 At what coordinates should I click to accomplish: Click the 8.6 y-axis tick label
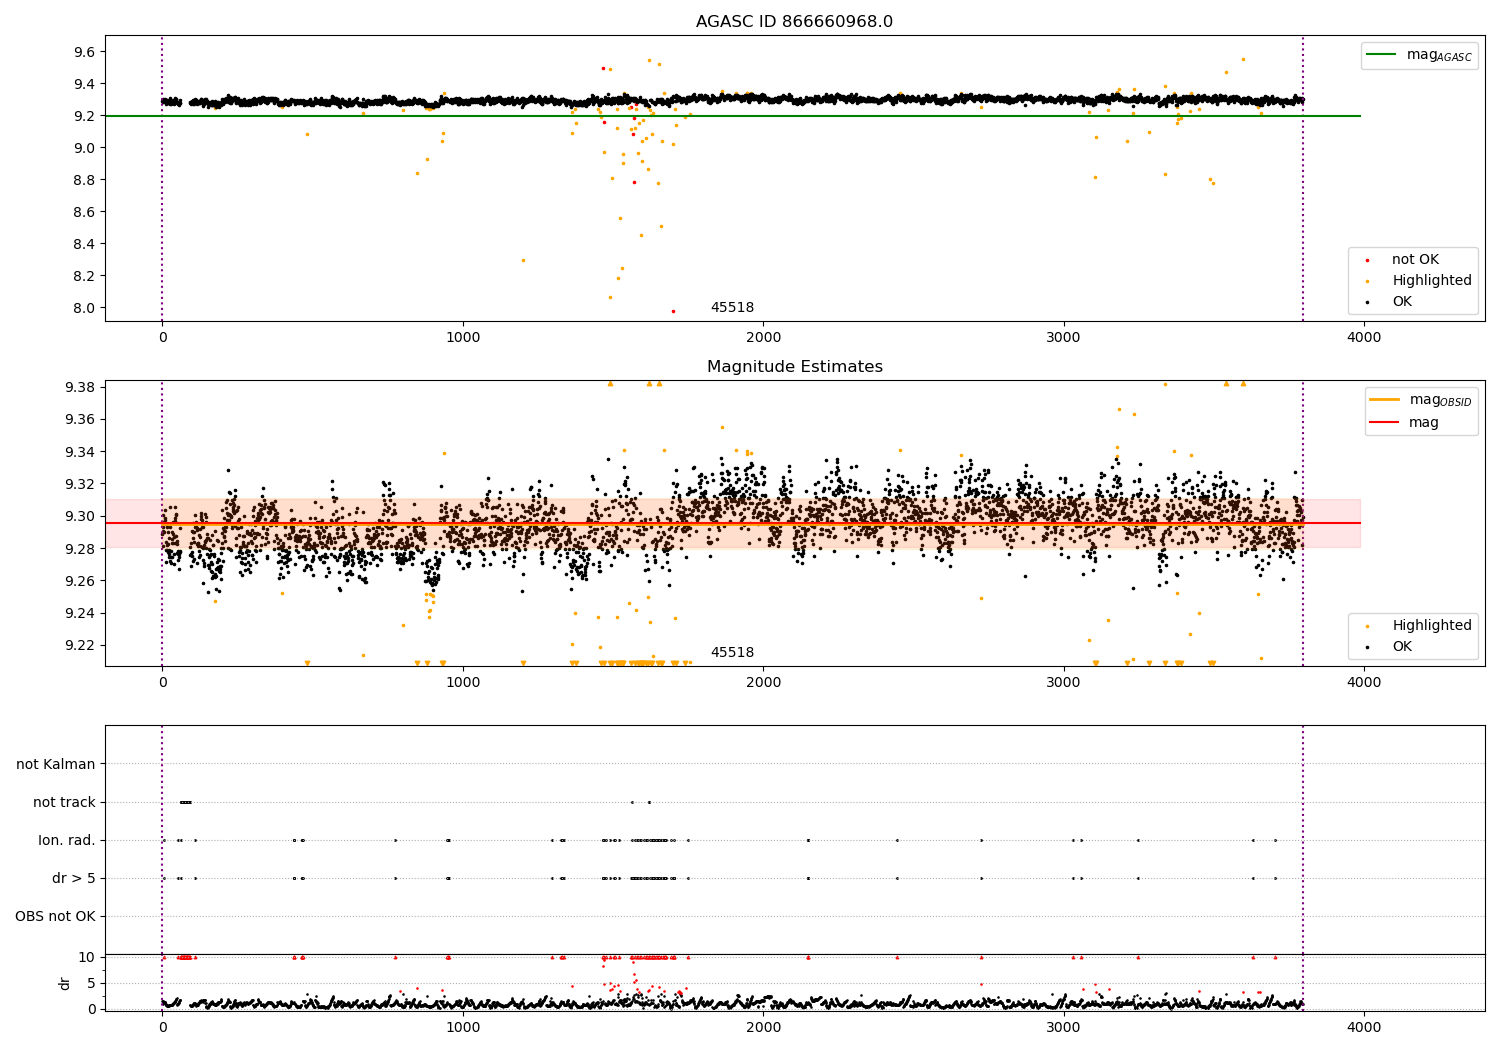85,212
